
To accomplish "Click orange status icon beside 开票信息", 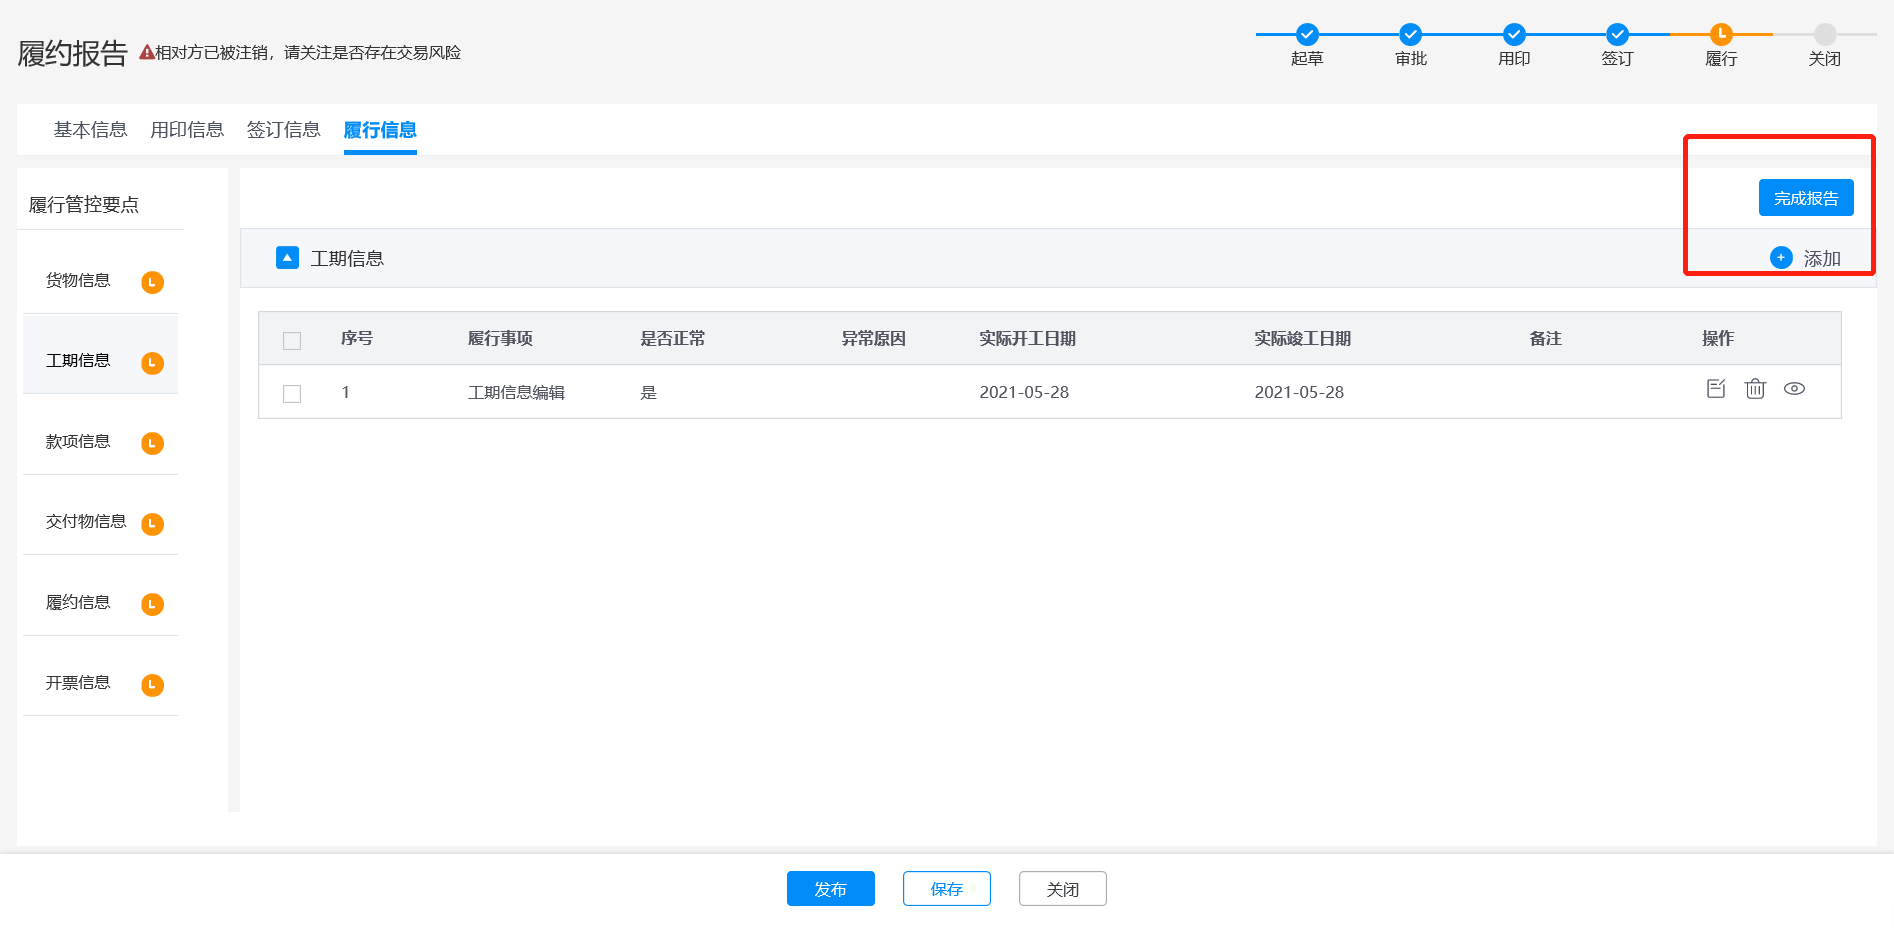I will (152, 685).
